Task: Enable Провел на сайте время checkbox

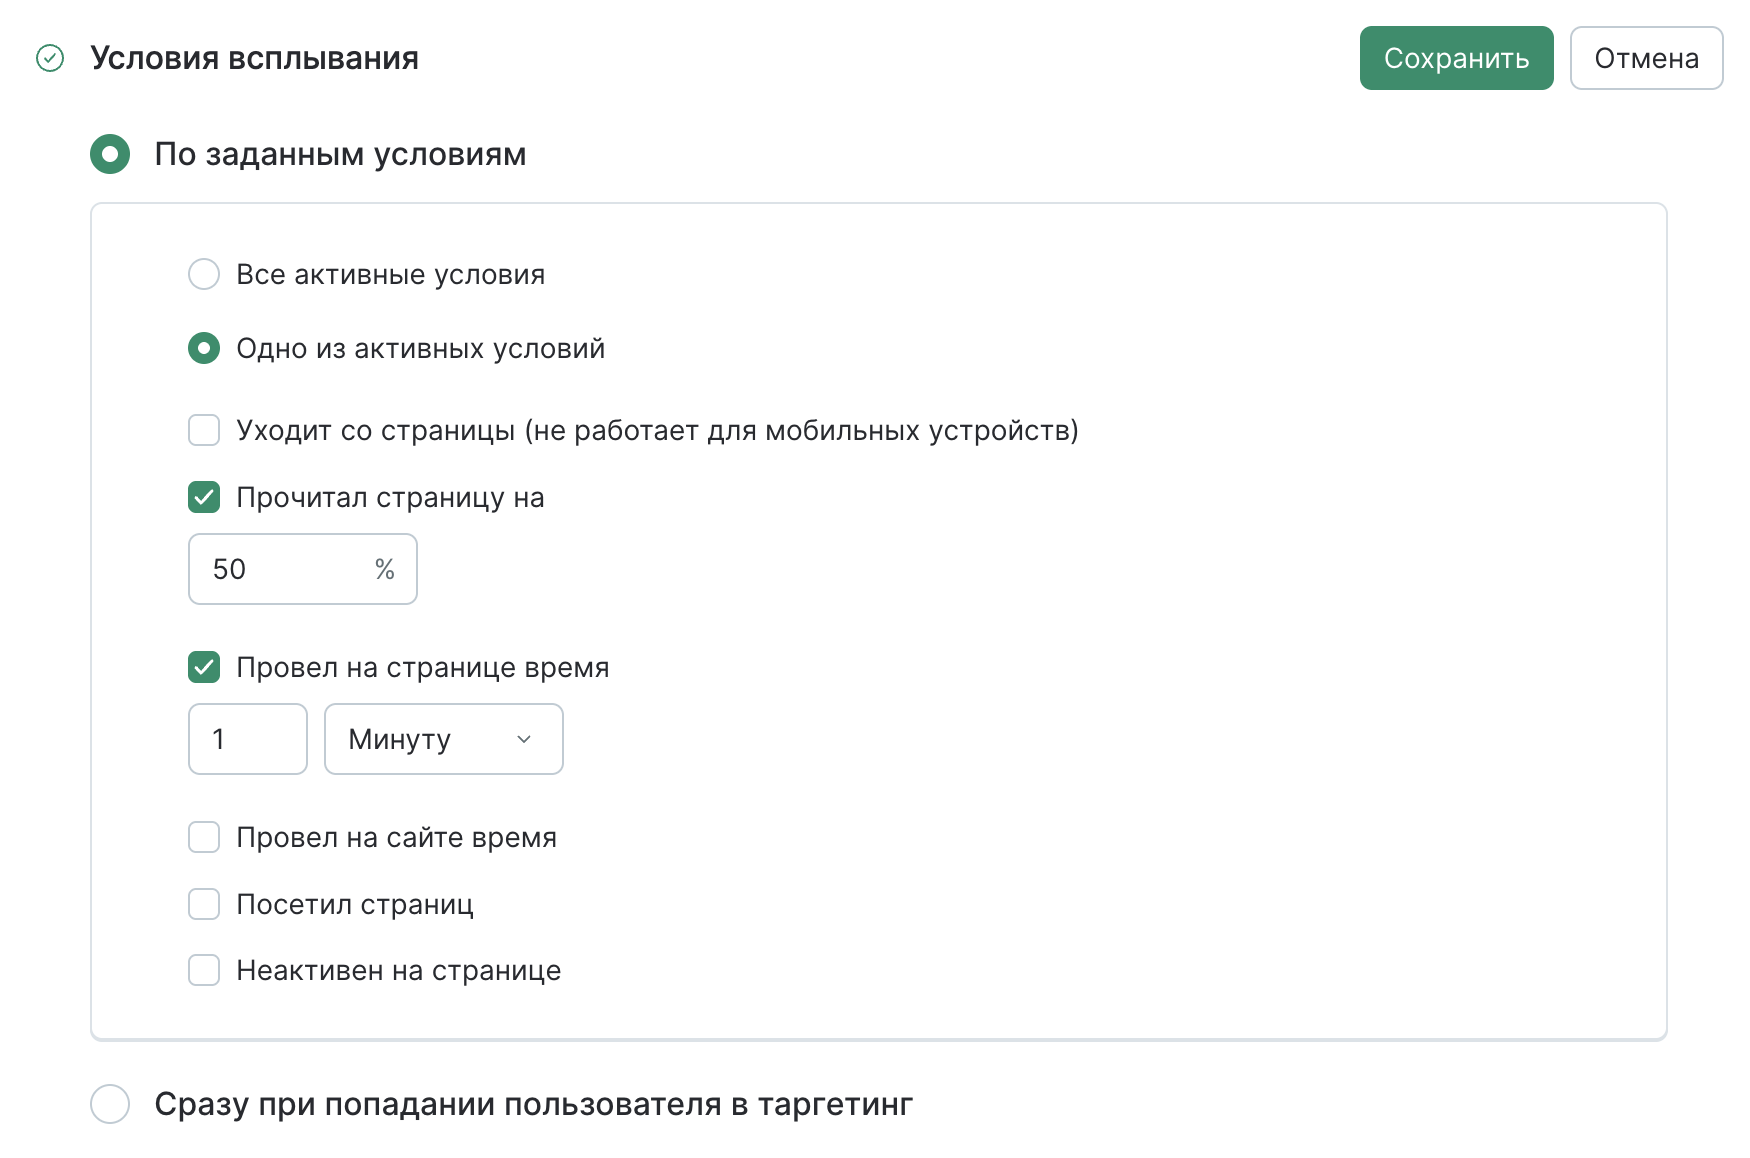Action: point(204,837)
